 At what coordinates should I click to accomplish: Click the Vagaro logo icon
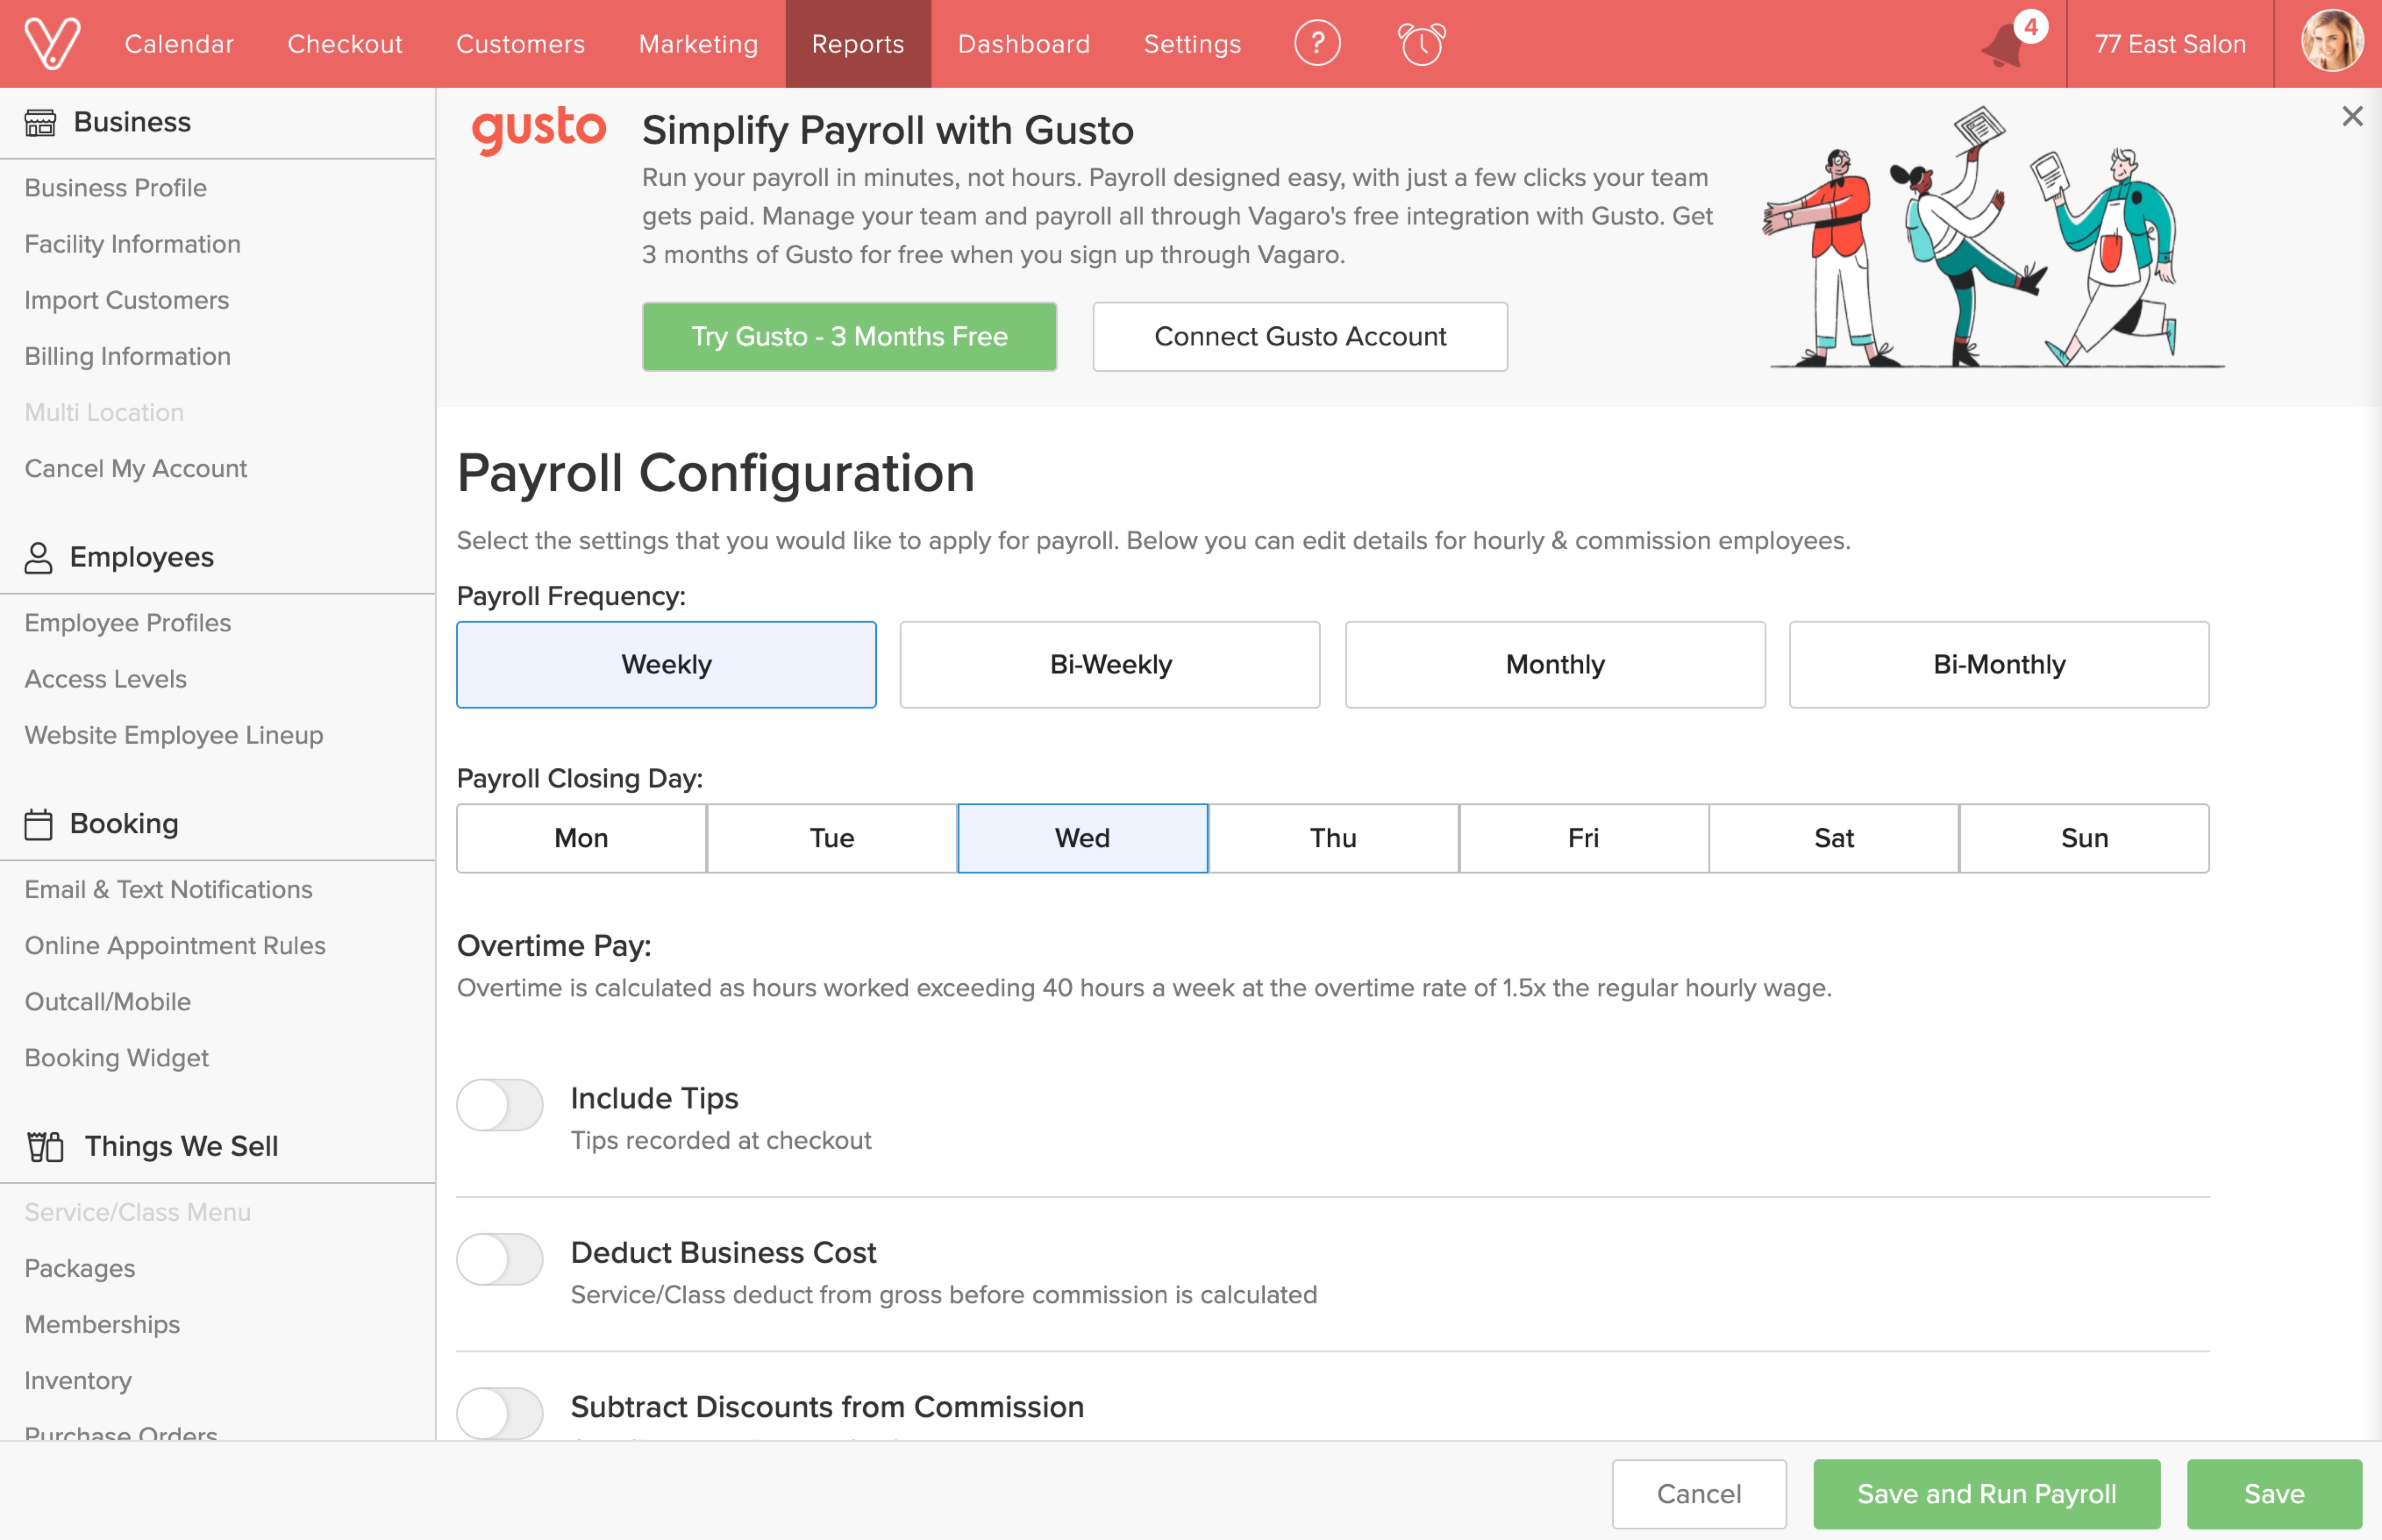tap(52, 44)
